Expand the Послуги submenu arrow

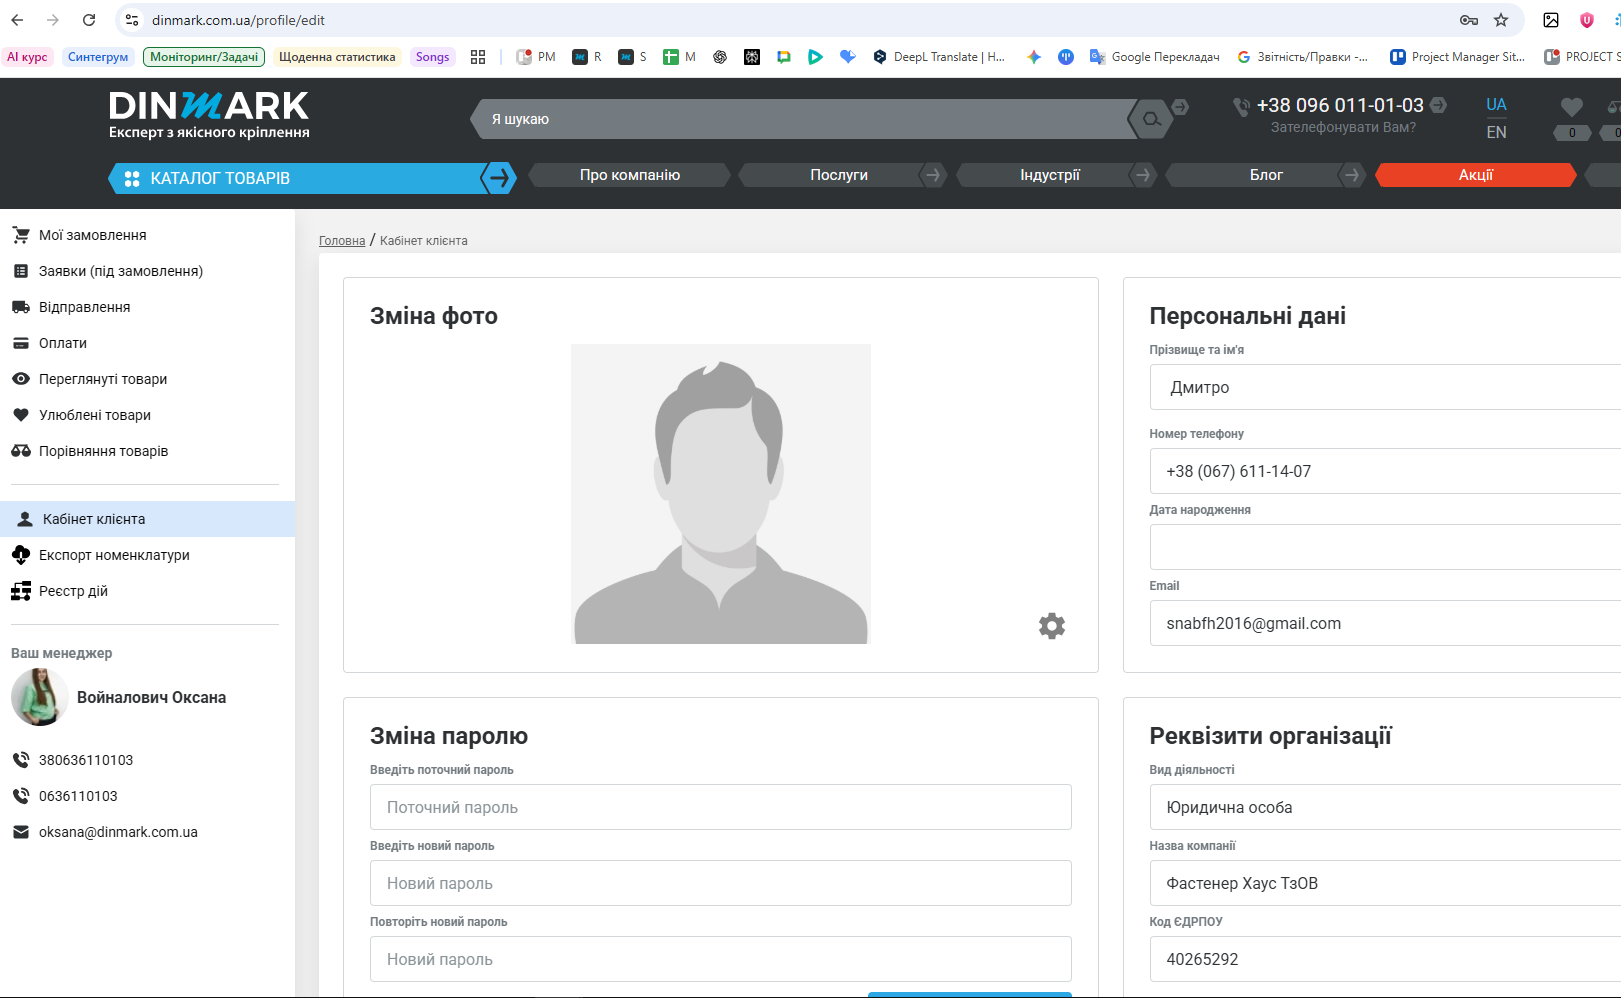932,175
